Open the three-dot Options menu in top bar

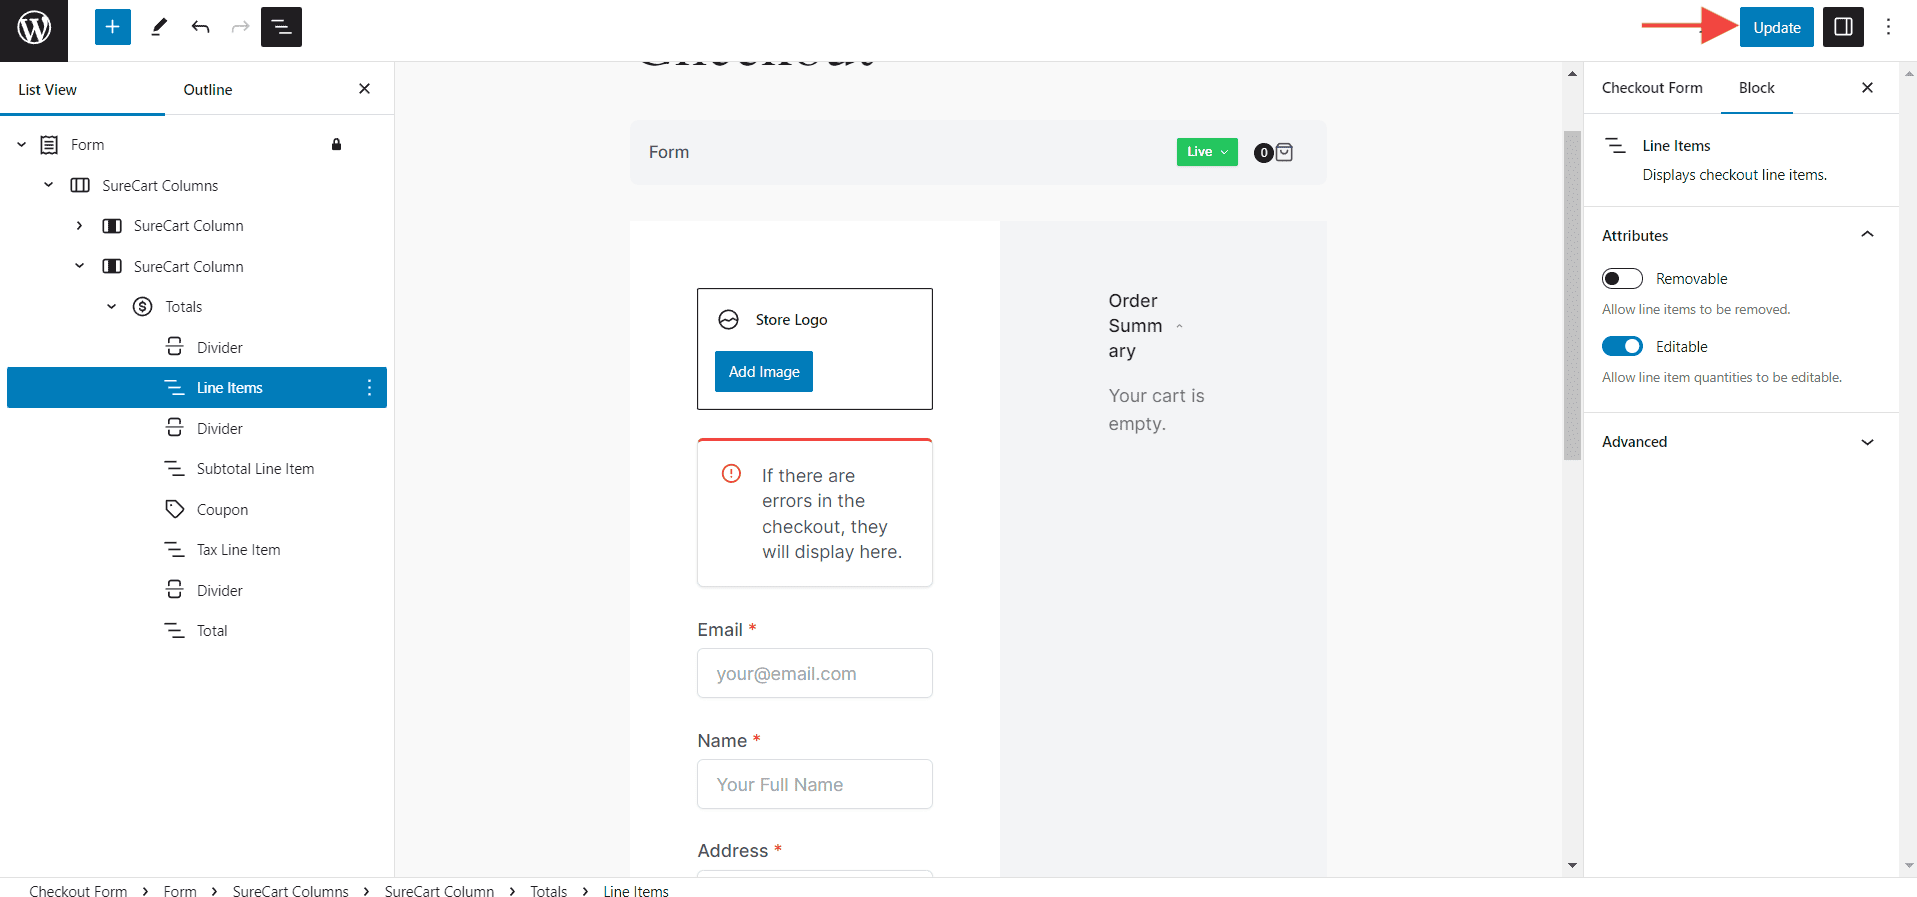click(1888, 27)
